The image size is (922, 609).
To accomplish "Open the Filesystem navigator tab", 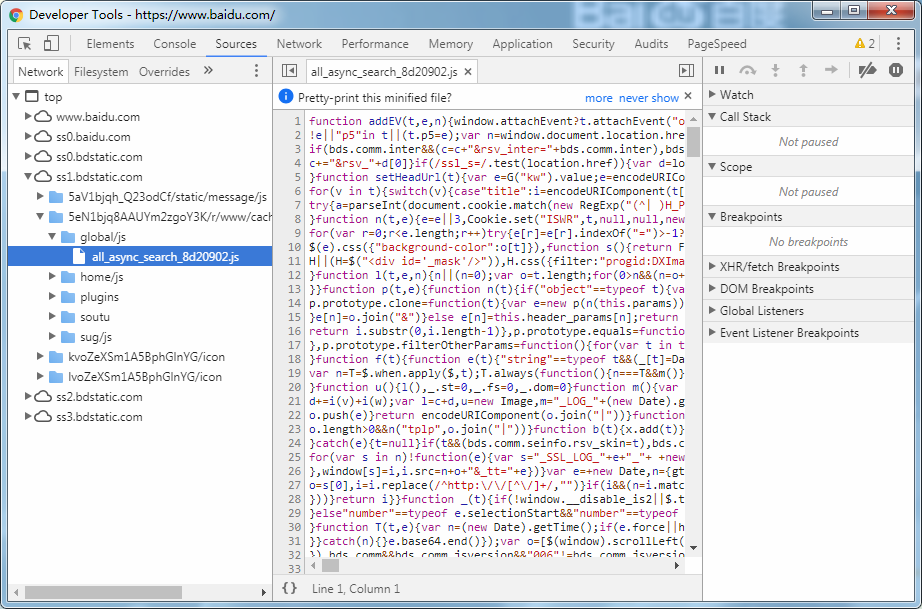I will 101,72.
